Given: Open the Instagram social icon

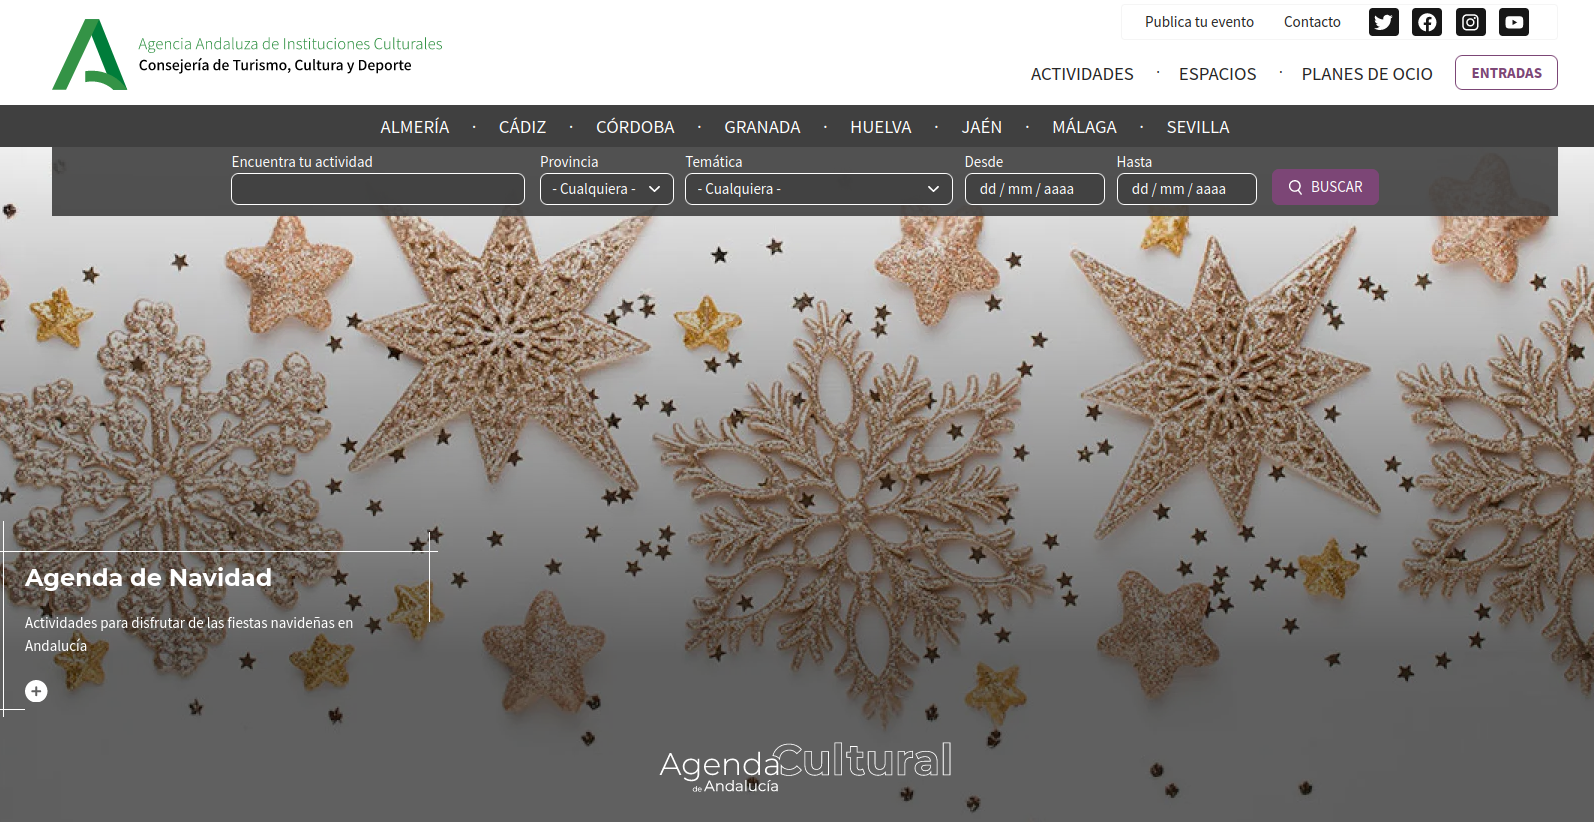Looking at the screenshot, I should click(x=1470, y=22).
